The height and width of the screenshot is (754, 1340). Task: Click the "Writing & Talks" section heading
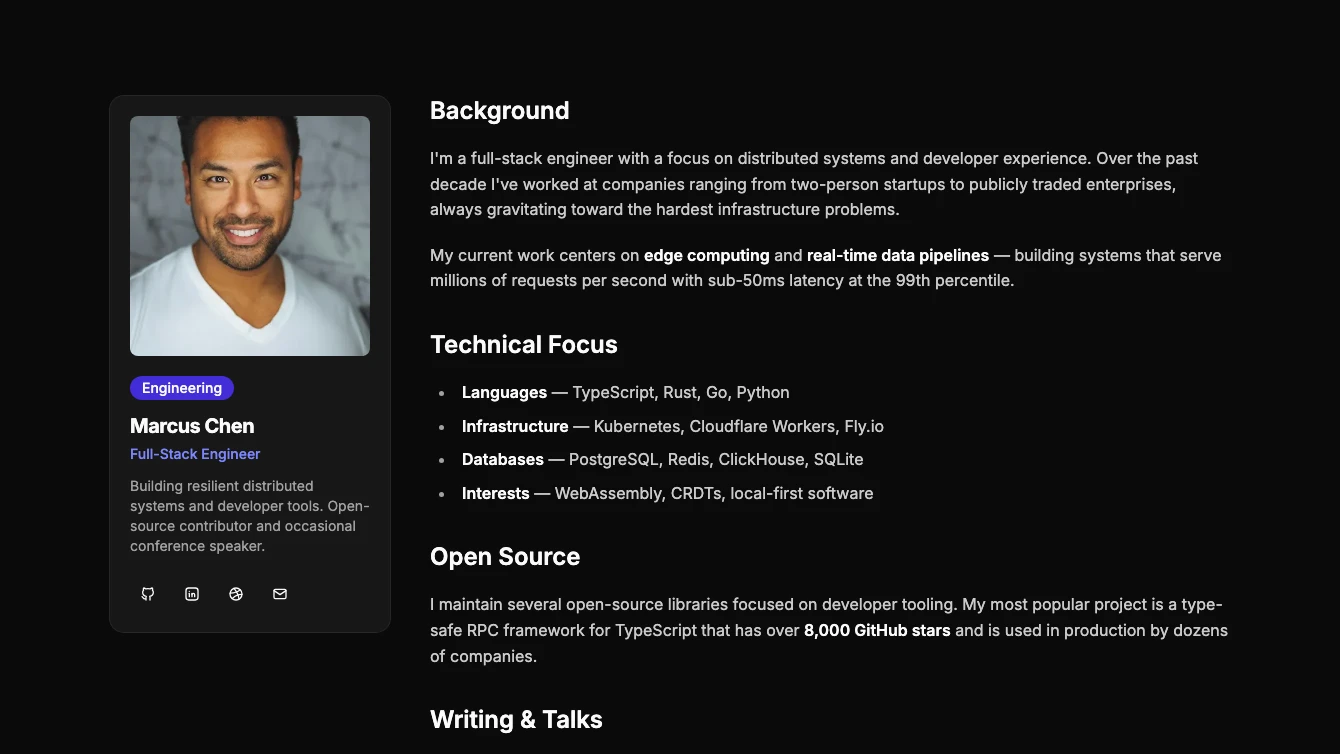click(516, 720)
